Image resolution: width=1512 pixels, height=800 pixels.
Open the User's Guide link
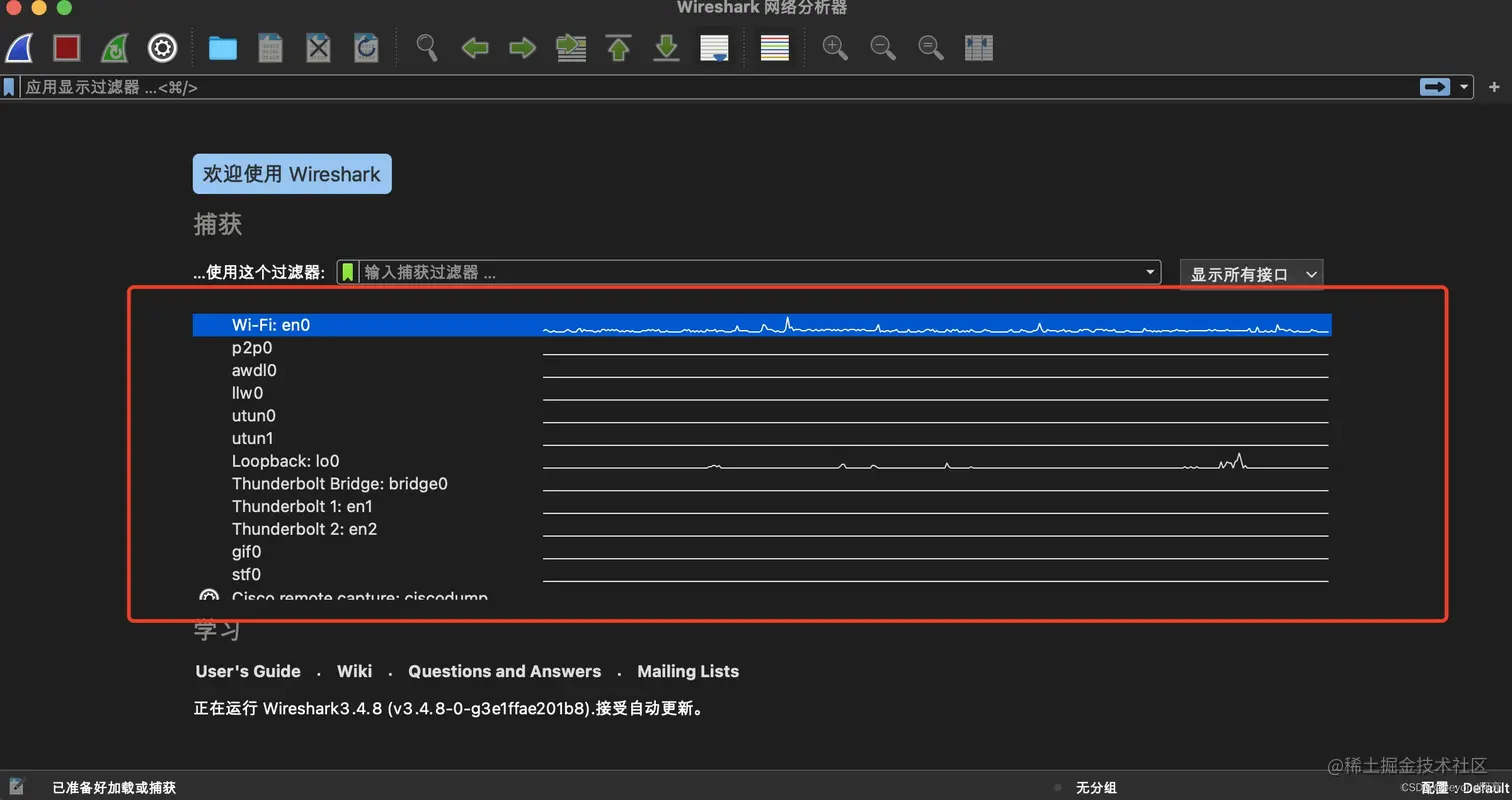[248, 671]
